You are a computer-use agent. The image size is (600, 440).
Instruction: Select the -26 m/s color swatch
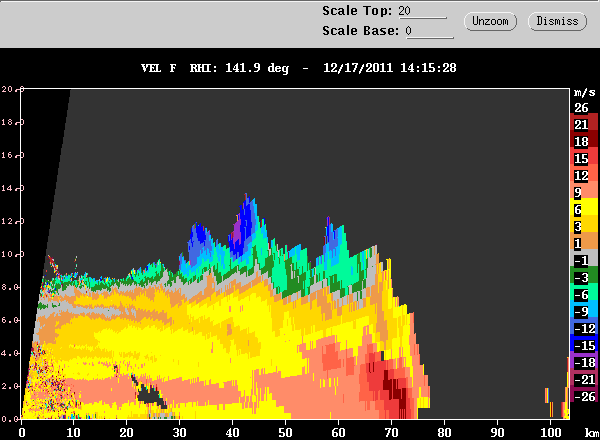584,394
